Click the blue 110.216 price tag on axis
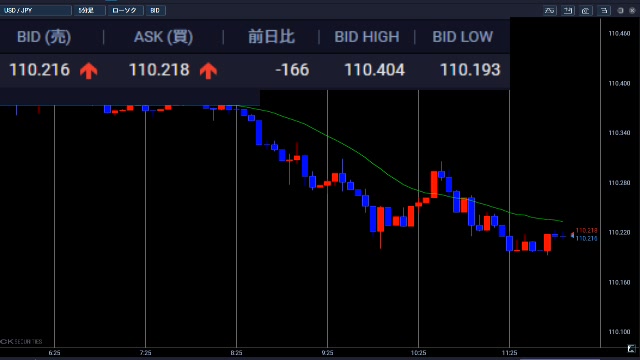The width and height of the screenshot is (640, 360). pos(586,238)
